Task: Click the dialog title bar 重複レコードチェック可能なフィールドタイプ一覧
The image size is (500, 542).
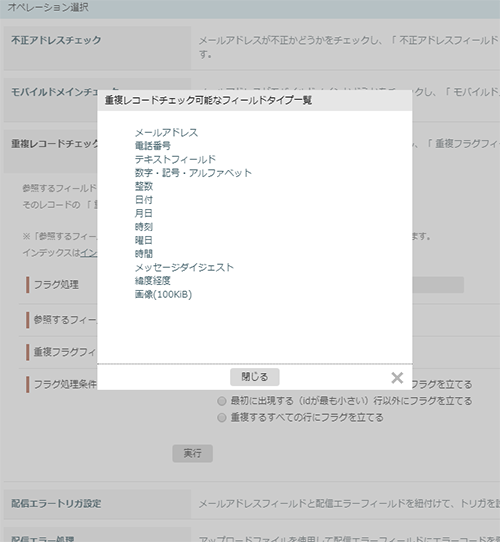Action: [254, 101]
